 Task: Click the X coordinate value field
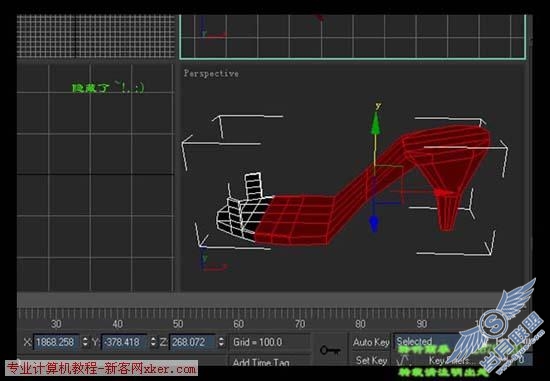pyautogui.click(x=56, y=342)
